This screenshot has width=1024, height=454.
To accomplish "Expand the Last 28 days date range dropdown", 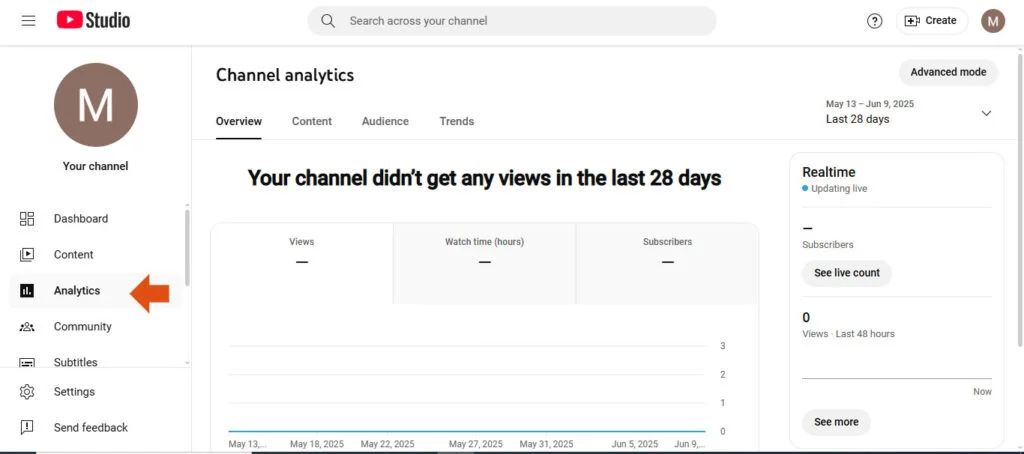I will click(x=985, y=113).
